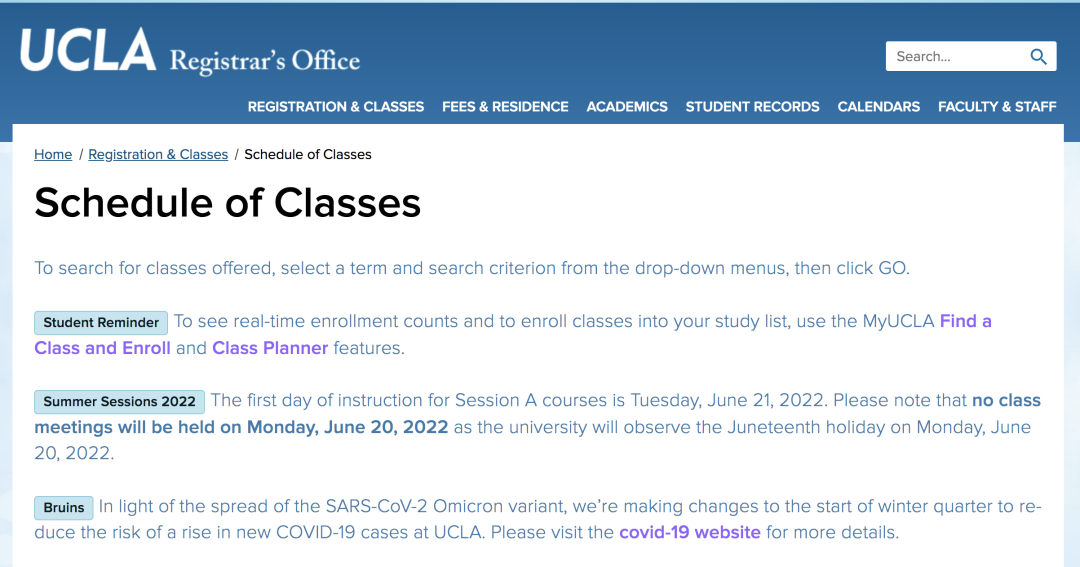This screenshot has height=567, width=1080.
Task: Click the Home breadcrumb link
Action: (x=53, y=155)
